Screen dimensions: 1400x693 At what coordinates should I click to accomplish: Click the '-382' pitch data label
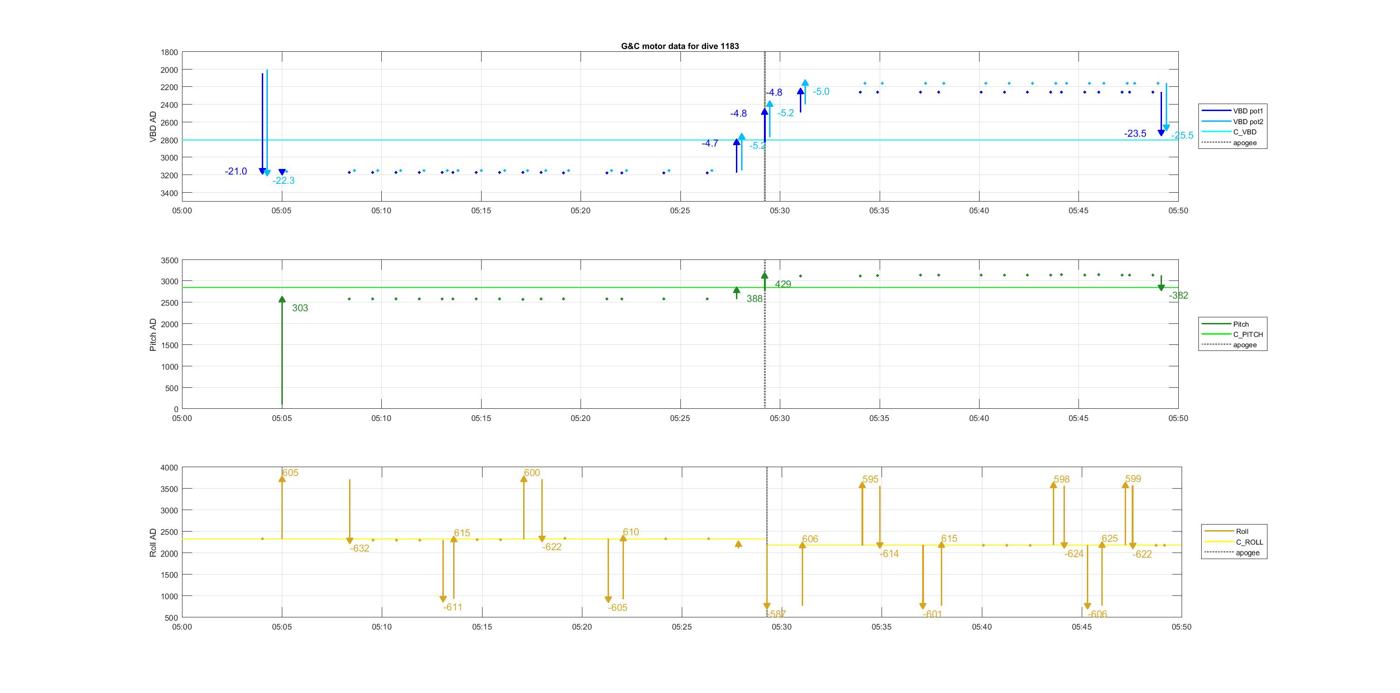point(1178,296)
